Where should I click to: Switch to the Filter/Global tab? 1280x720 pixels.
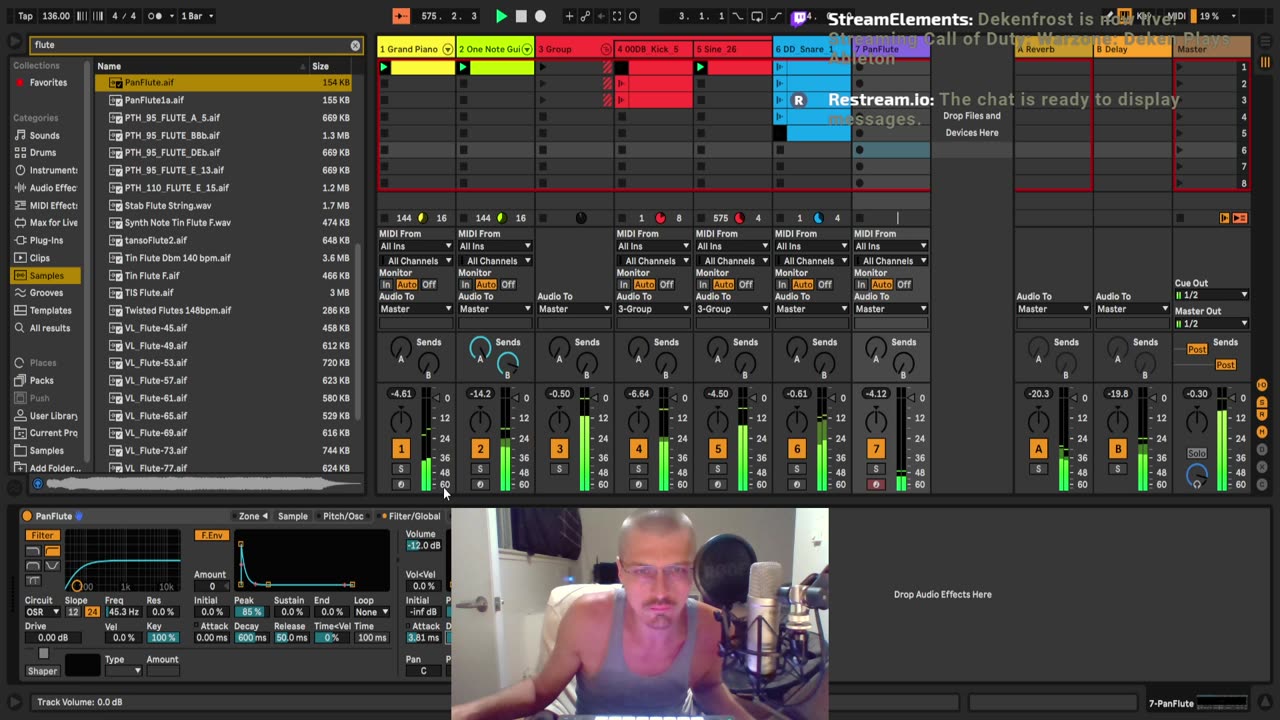414,516
